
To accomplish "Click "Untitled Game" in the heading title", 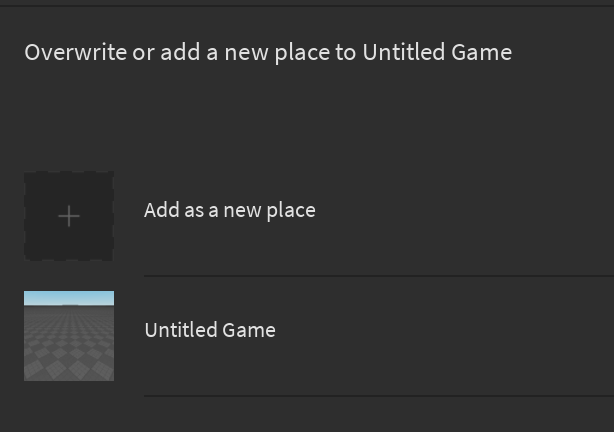I will coord(437,52).
